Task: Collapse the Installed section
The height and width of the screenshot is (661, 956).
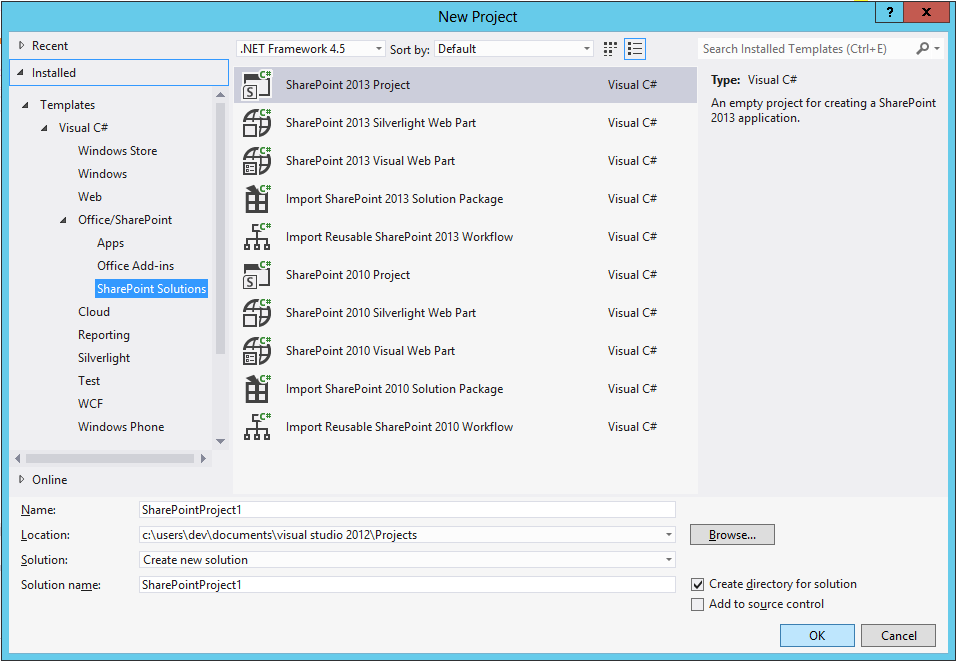Action: [x=21, y=73]
